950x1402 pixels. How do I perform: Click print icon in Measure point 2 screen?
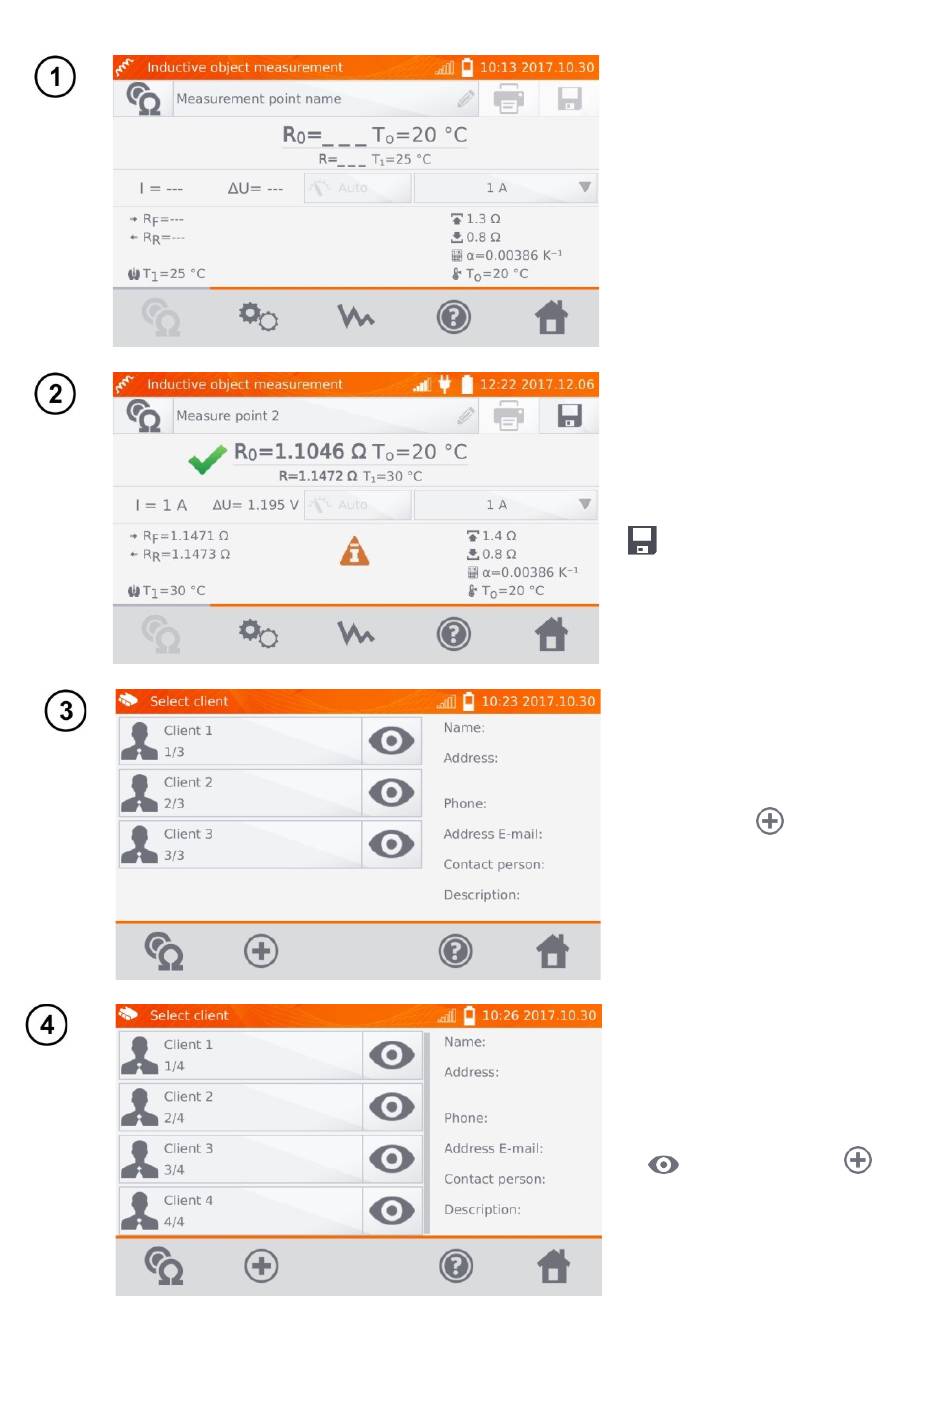click(x=509, y=416)
